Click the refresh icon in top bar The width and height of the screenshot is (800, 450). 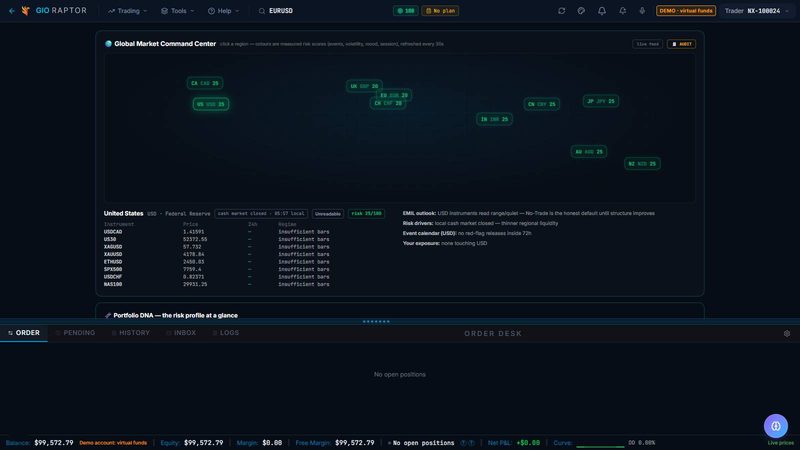(x=562, y=11)
